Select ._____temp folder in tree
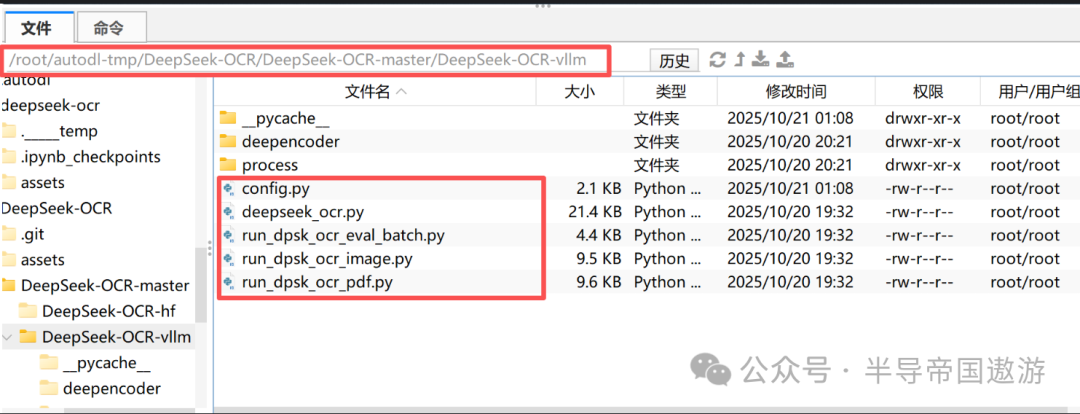 click(59, 131)
